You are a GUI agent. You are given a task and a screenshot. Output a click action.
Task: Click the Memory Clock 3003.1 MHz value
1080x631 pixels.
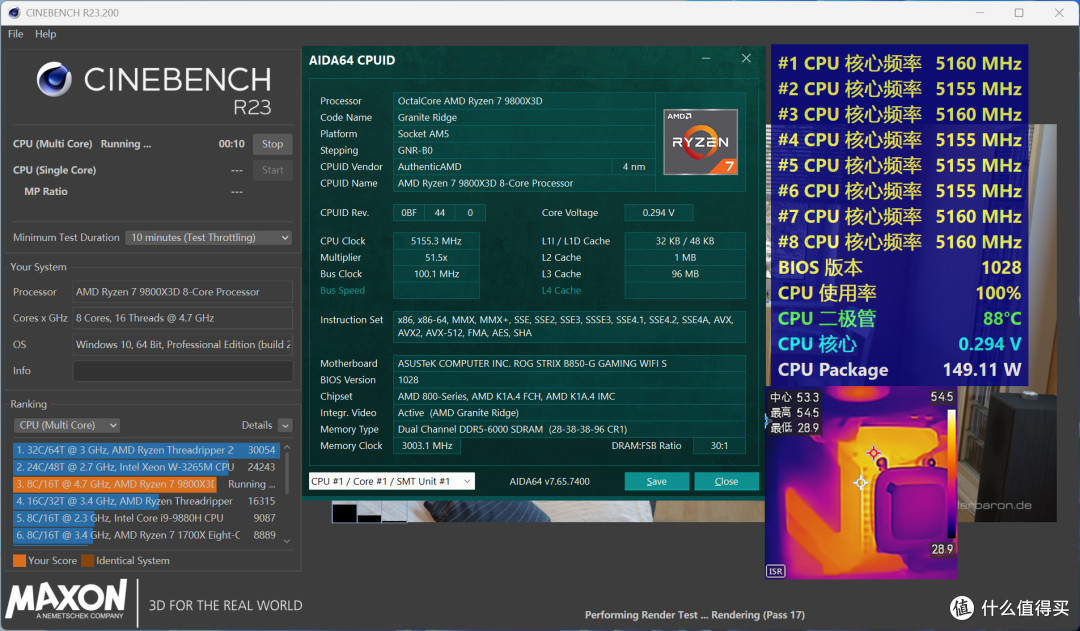coord(427,446)
